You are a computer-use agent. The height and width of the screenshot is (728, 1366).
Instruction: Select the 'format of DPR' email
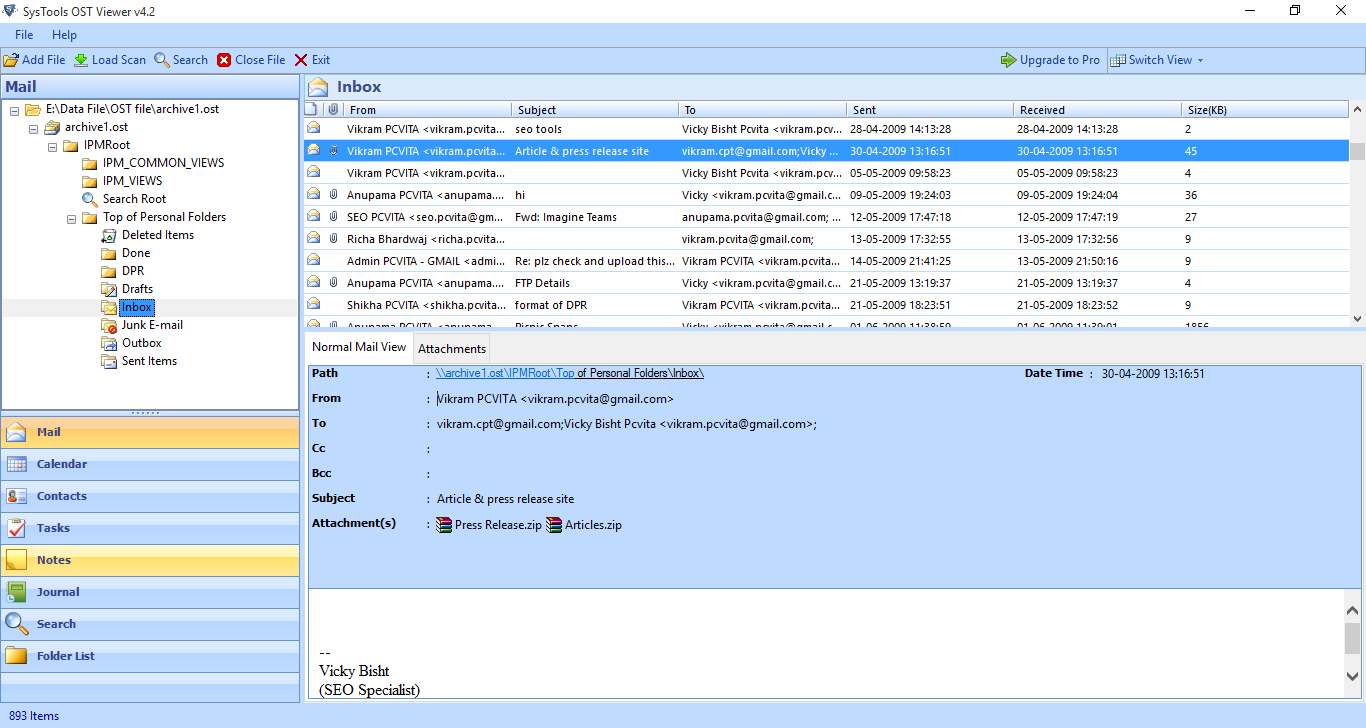826,305
